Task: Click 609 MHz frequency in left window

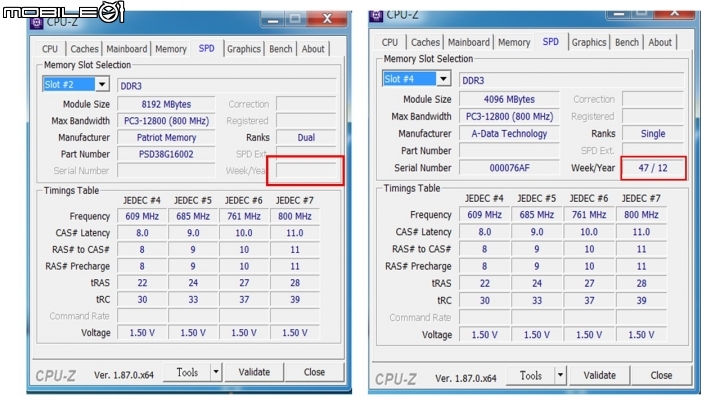Action: [x=142, y=216]
